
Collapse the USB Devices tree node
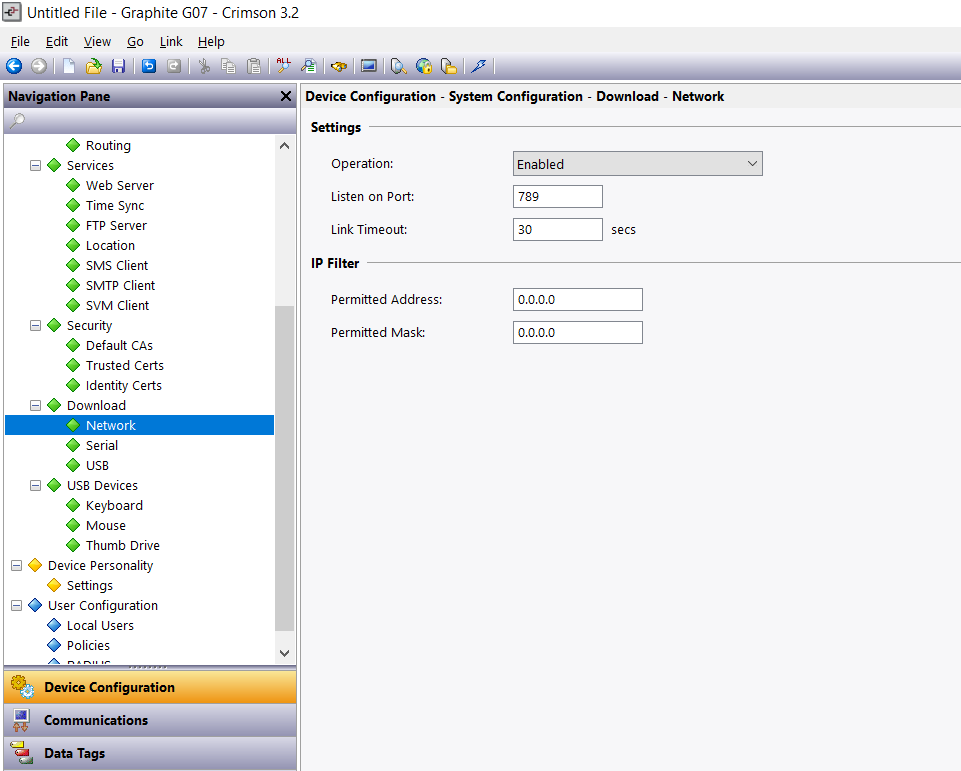click(36, 485)
